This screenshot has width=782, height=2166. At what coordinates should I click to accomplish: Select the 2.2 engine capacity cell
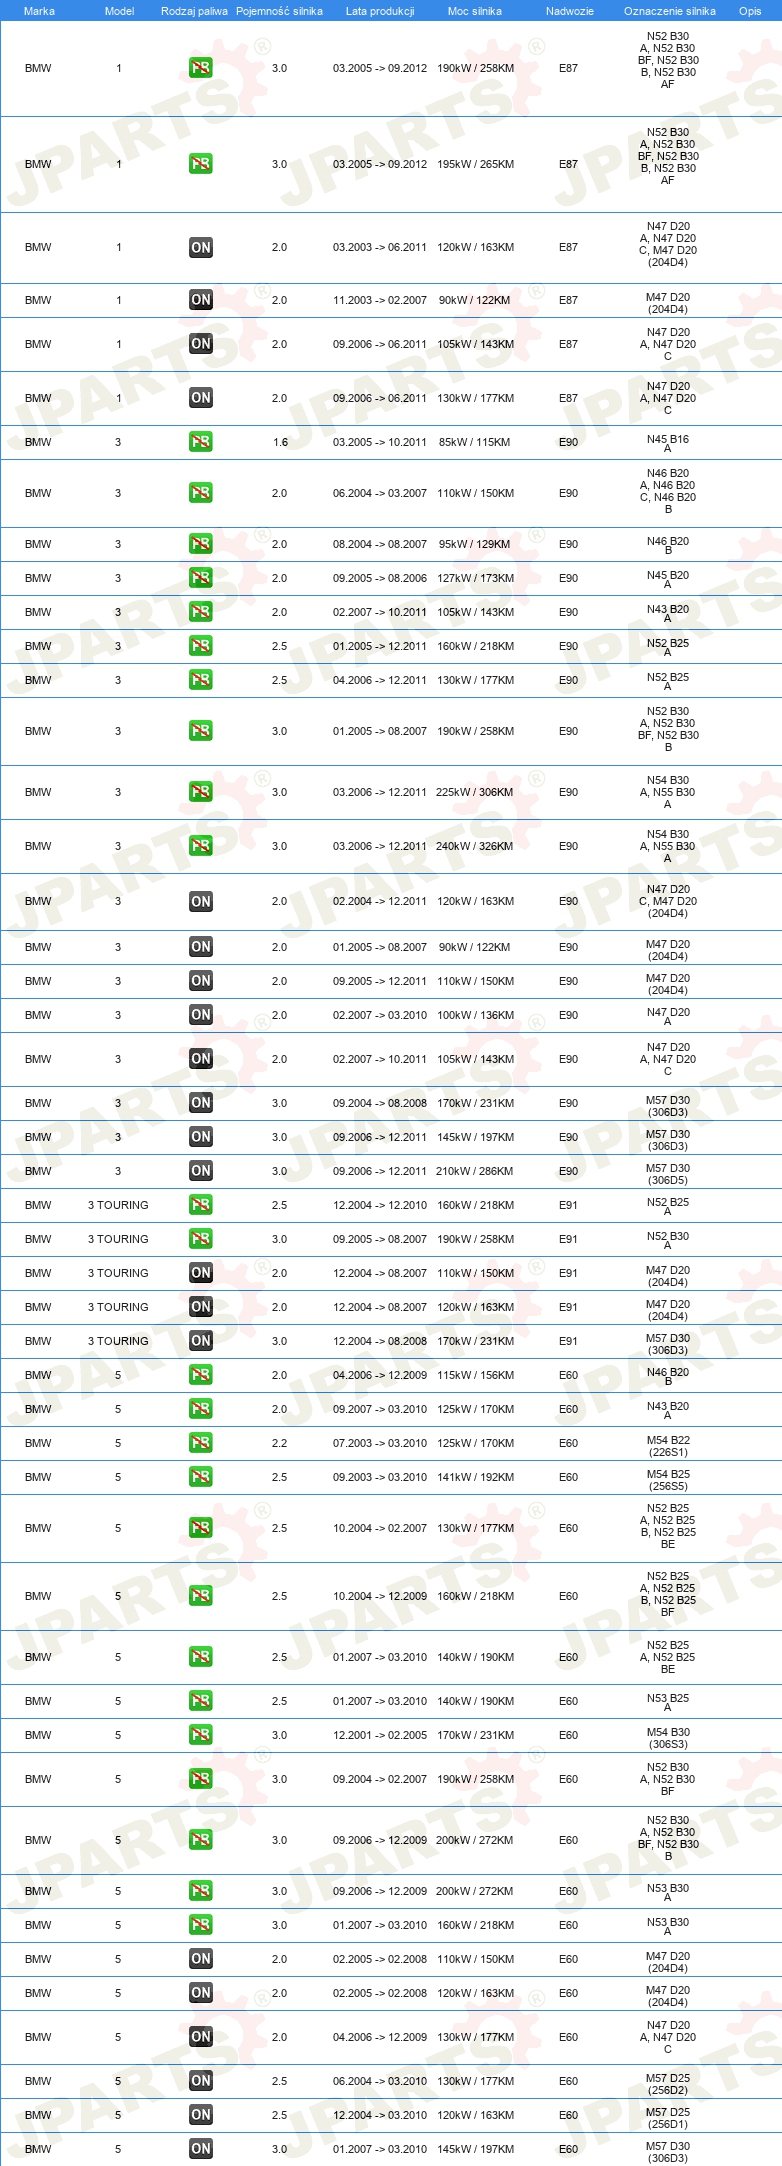click(279, 1443)
